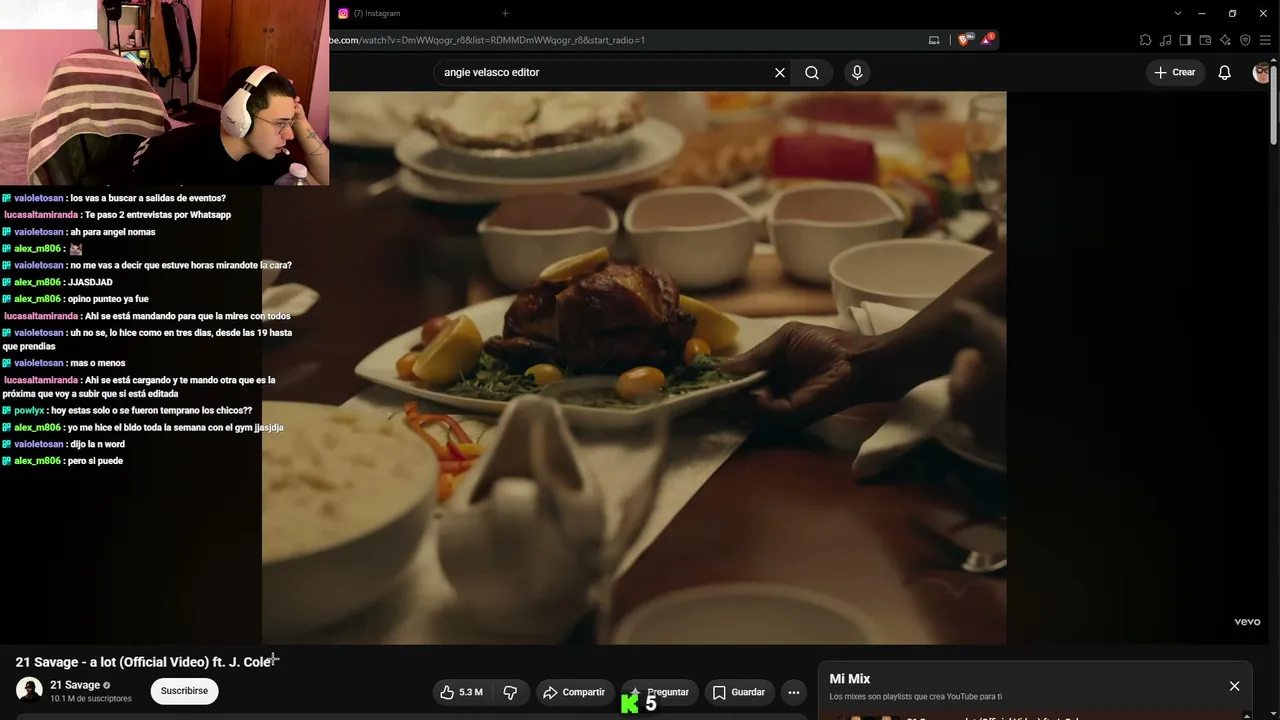Image resolution: width=1280 pixels, height=720 pixels.
Task: Click chat message 'opino punteo ya fue'
Action: tap(108, 299)
